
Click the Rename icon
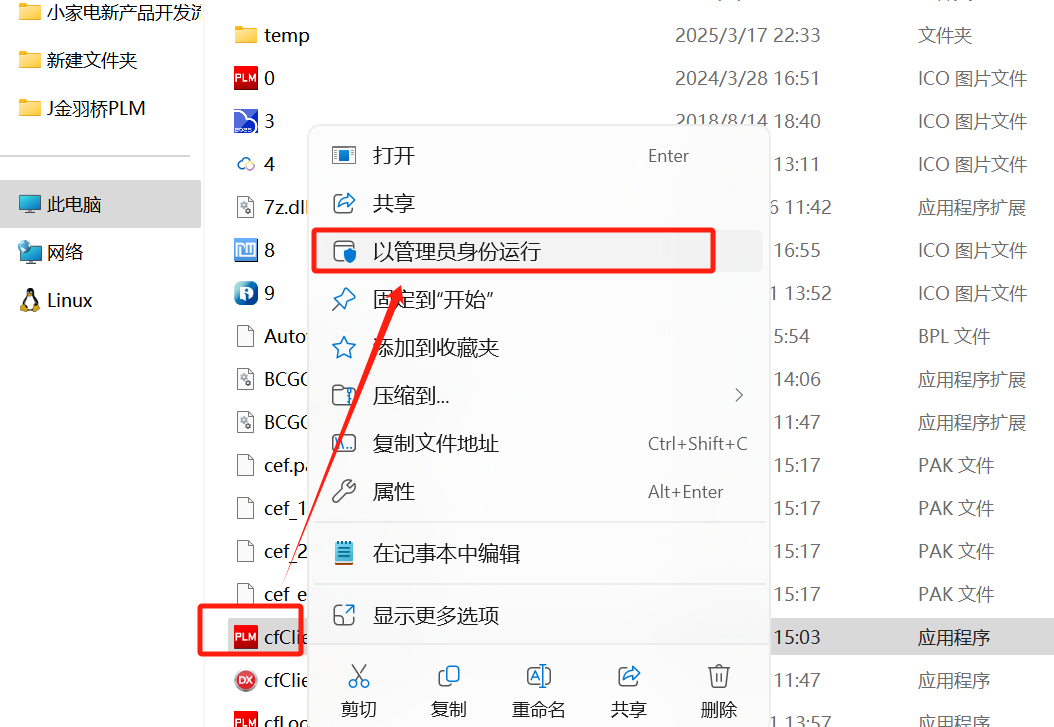(x=538, y=676)
